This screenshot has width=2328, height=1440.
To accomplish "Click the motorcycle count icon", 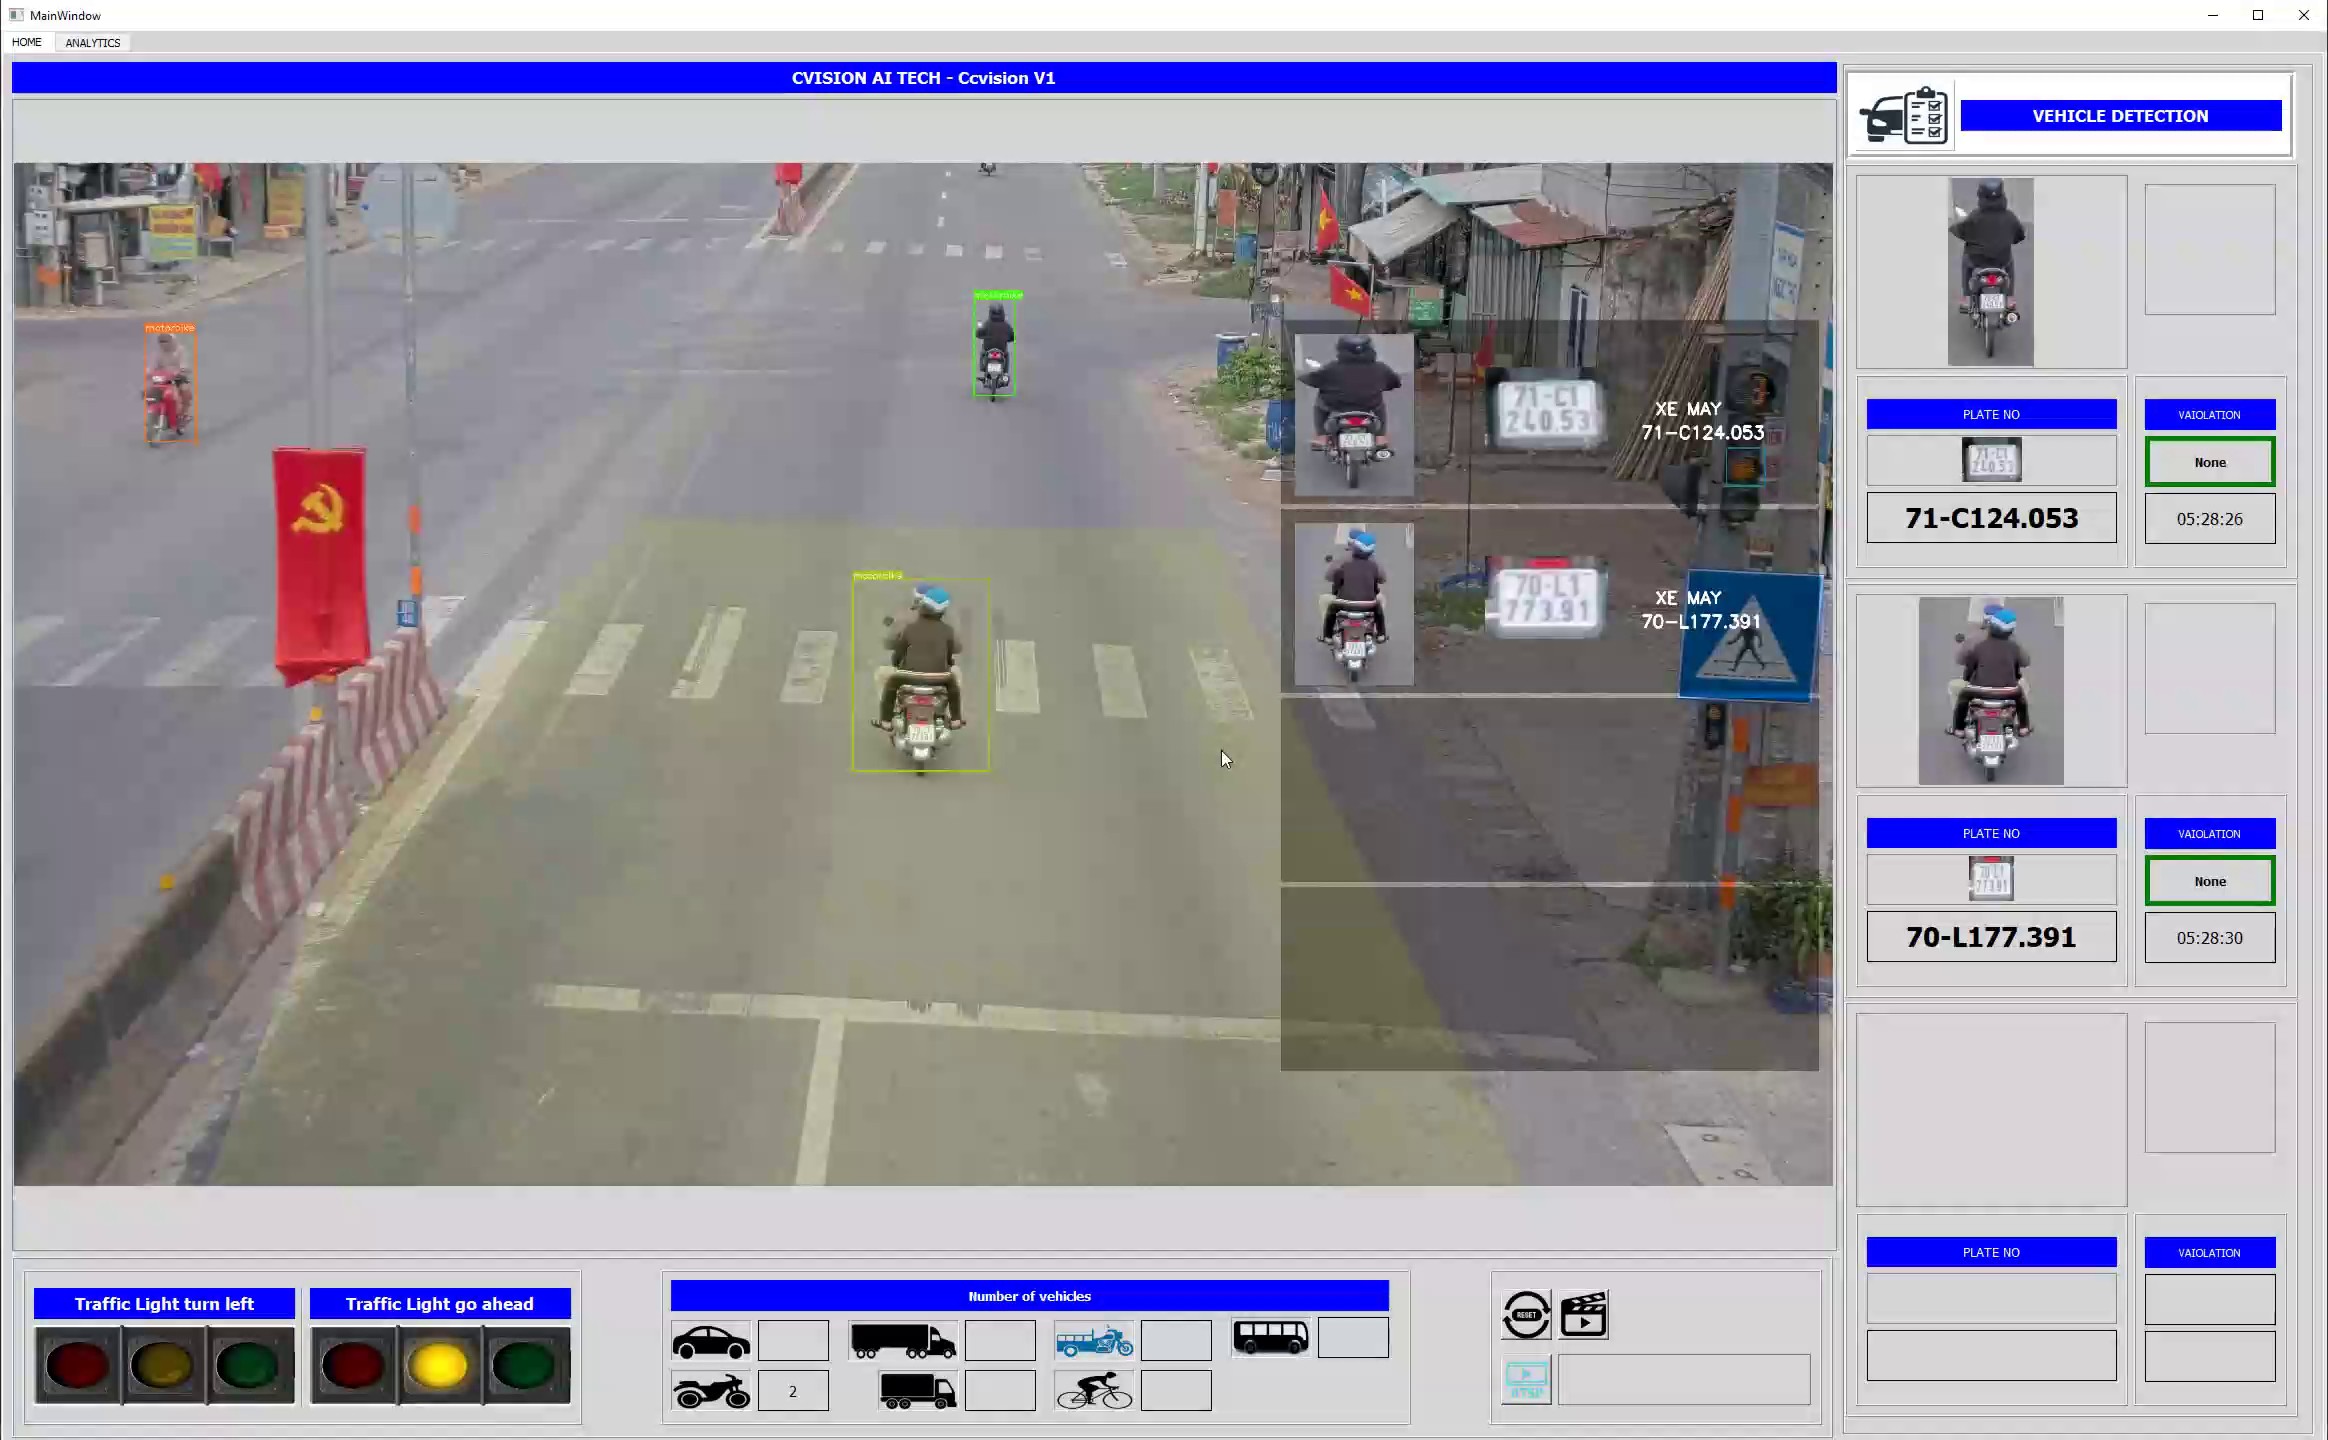I will [x=711, y=1391].
